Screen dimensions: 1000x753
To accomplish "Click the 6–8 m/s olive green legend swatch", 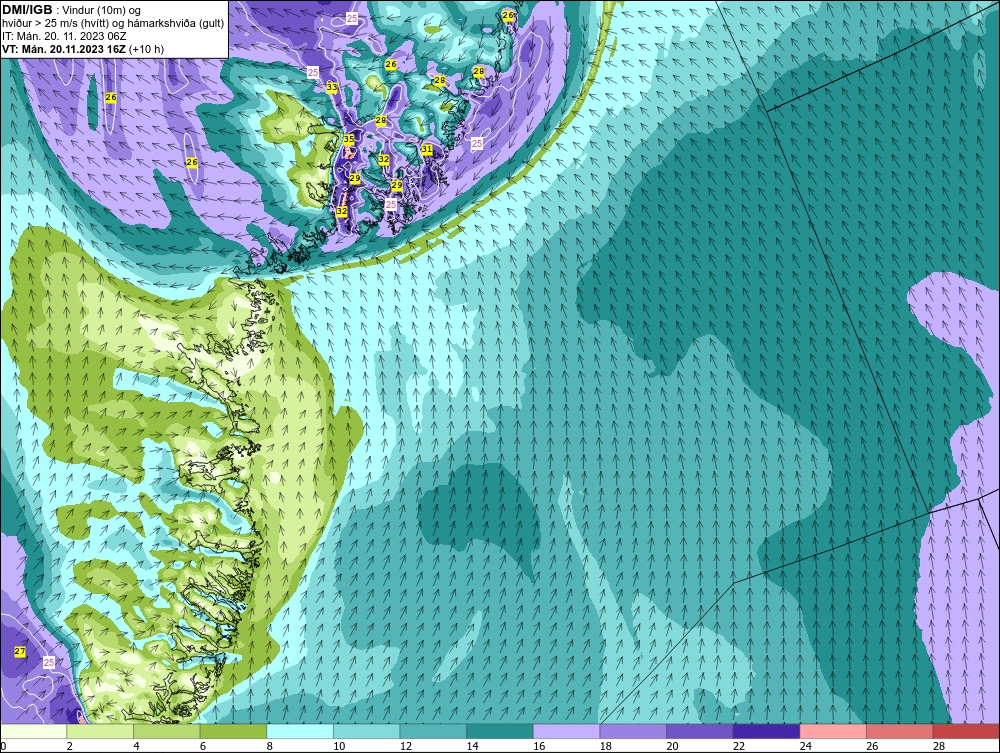I will [233, 731].
